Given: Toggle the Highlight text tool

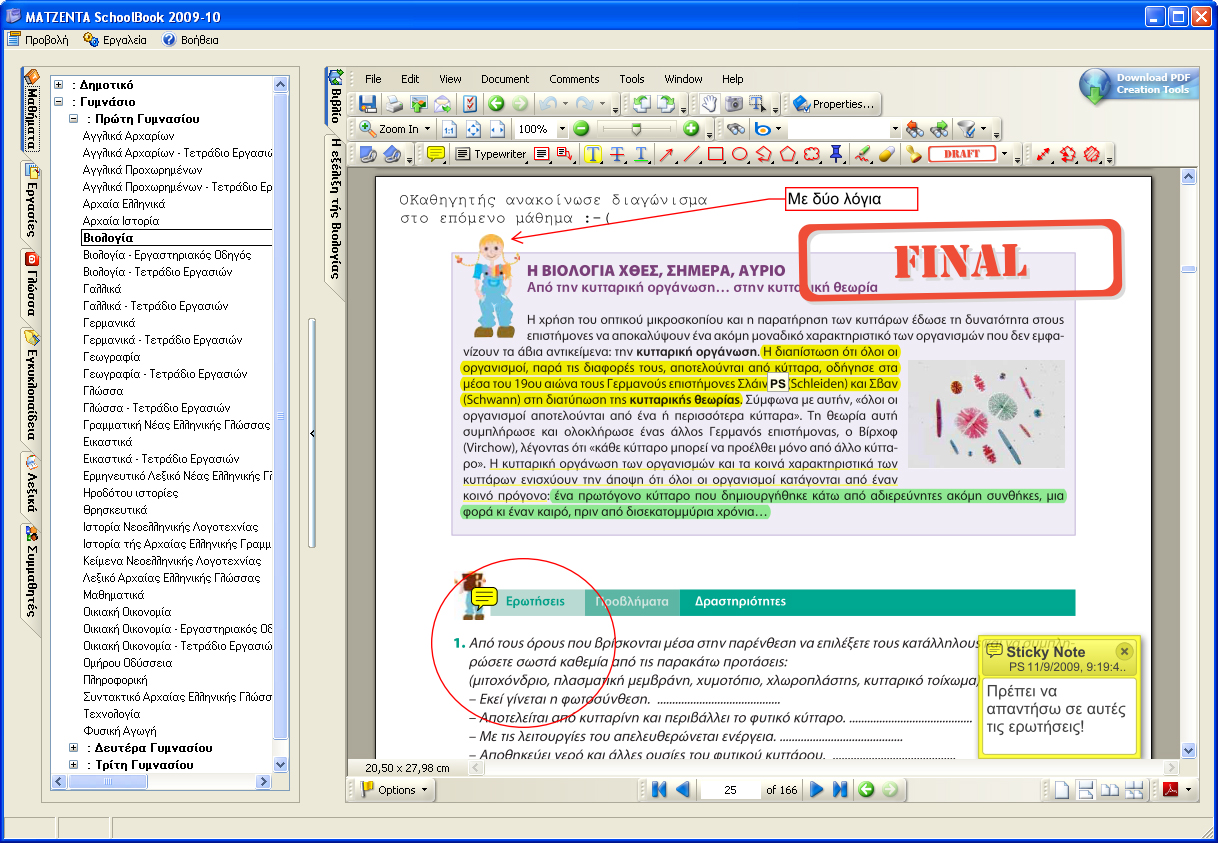Looking at the screenshot, I should click(593, 154).
